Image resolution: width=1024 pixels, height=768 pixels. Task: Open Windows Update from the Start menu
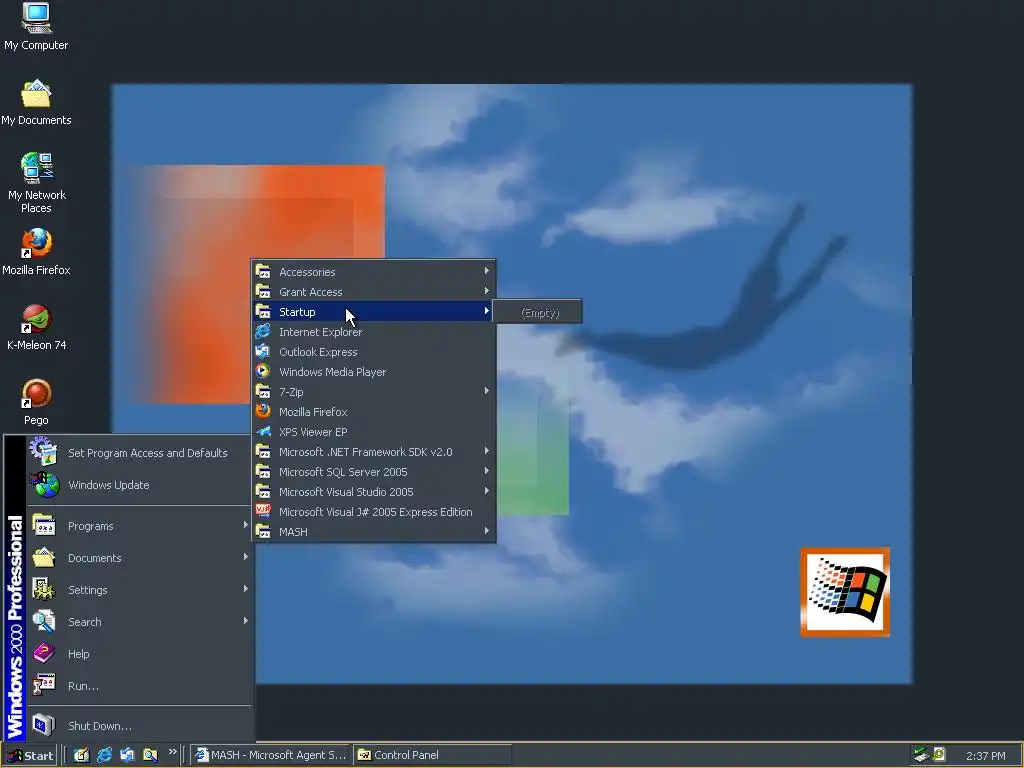(138, 485)
